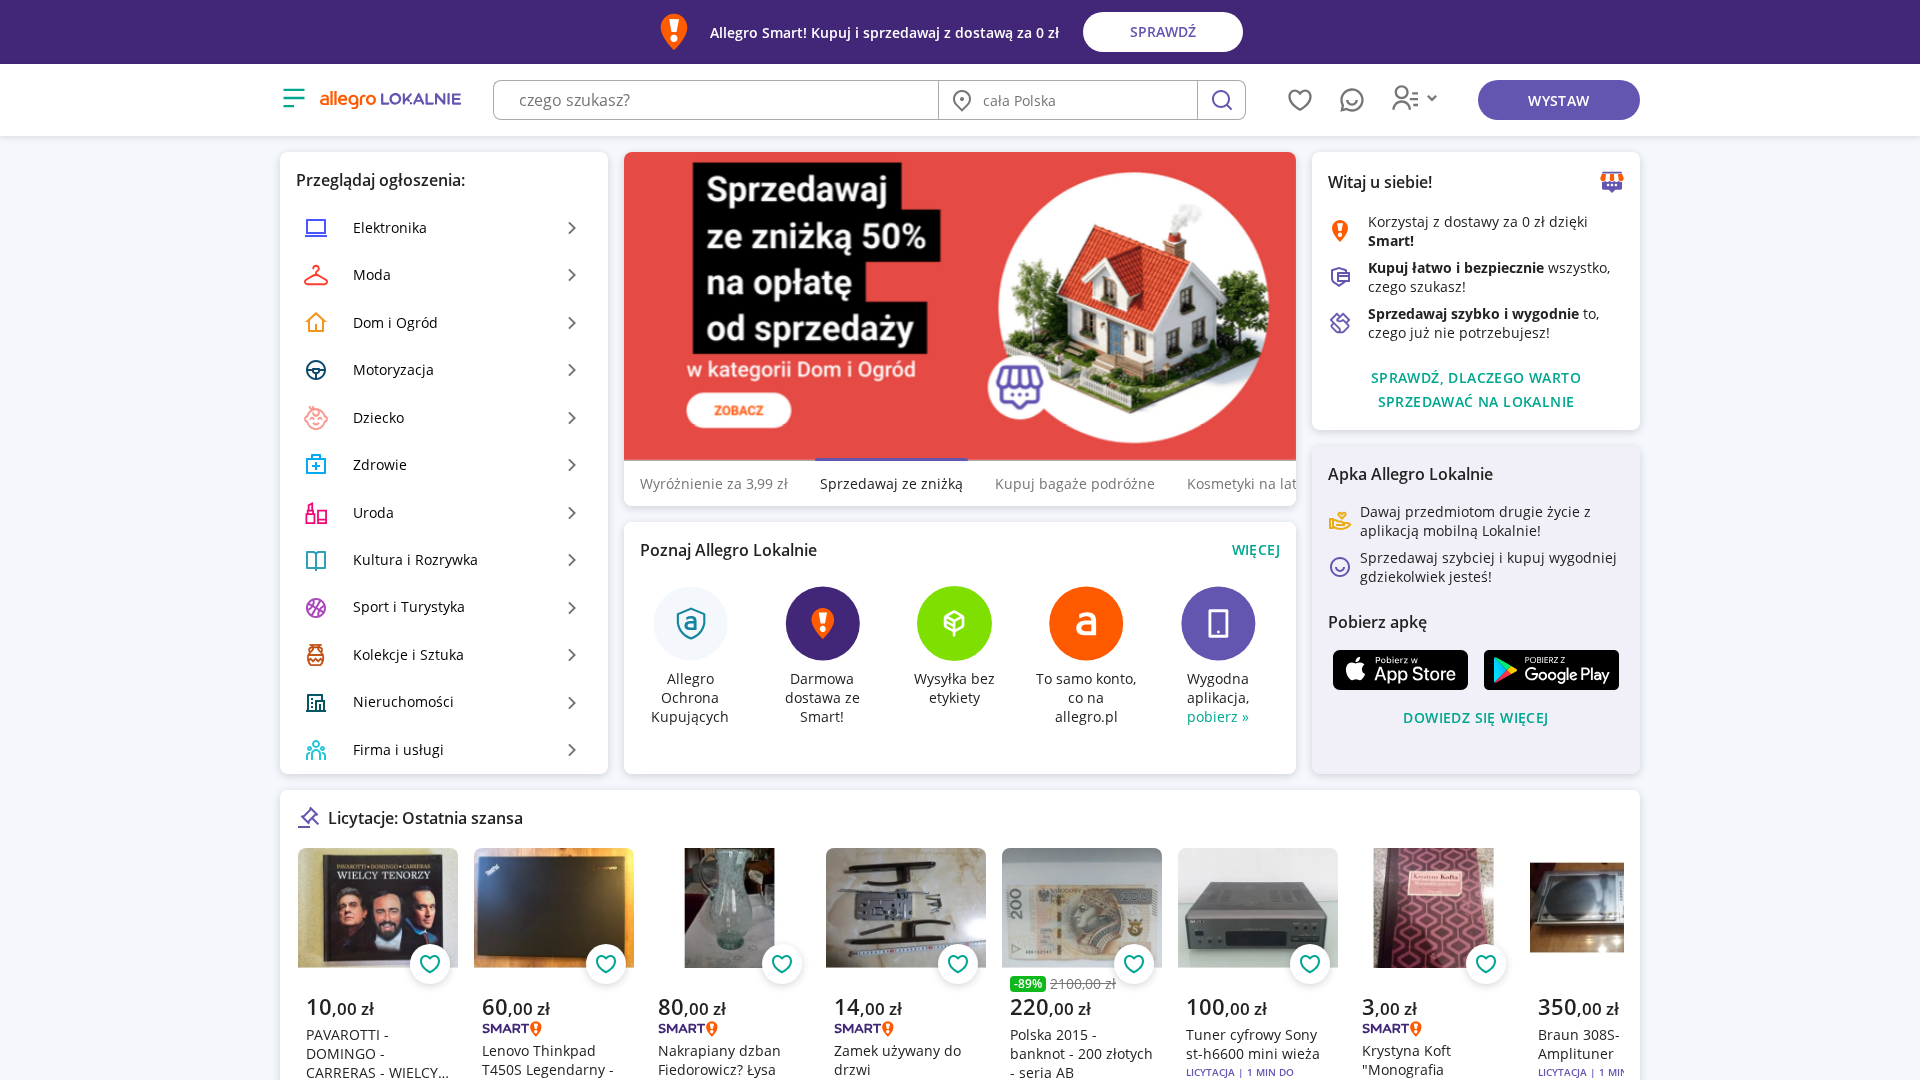This screenshot has width=1920, height=1080.
Task: Click the Darmowa dostawa ze Smart icon
Action: coord(822,623)
